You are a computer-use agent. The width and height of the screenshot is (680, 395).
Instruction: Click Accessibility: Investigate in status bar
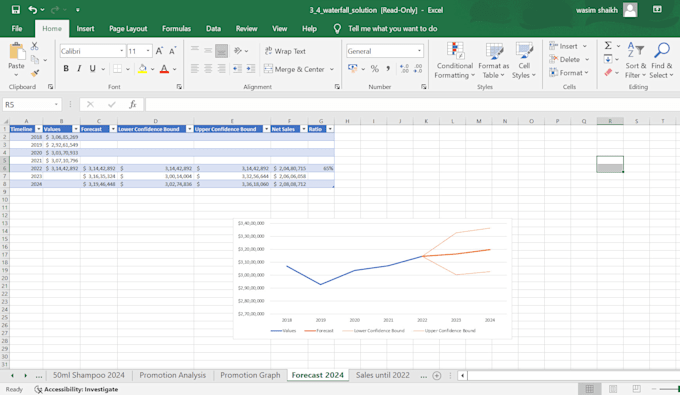pyautogui.click(x=76, y=389)
